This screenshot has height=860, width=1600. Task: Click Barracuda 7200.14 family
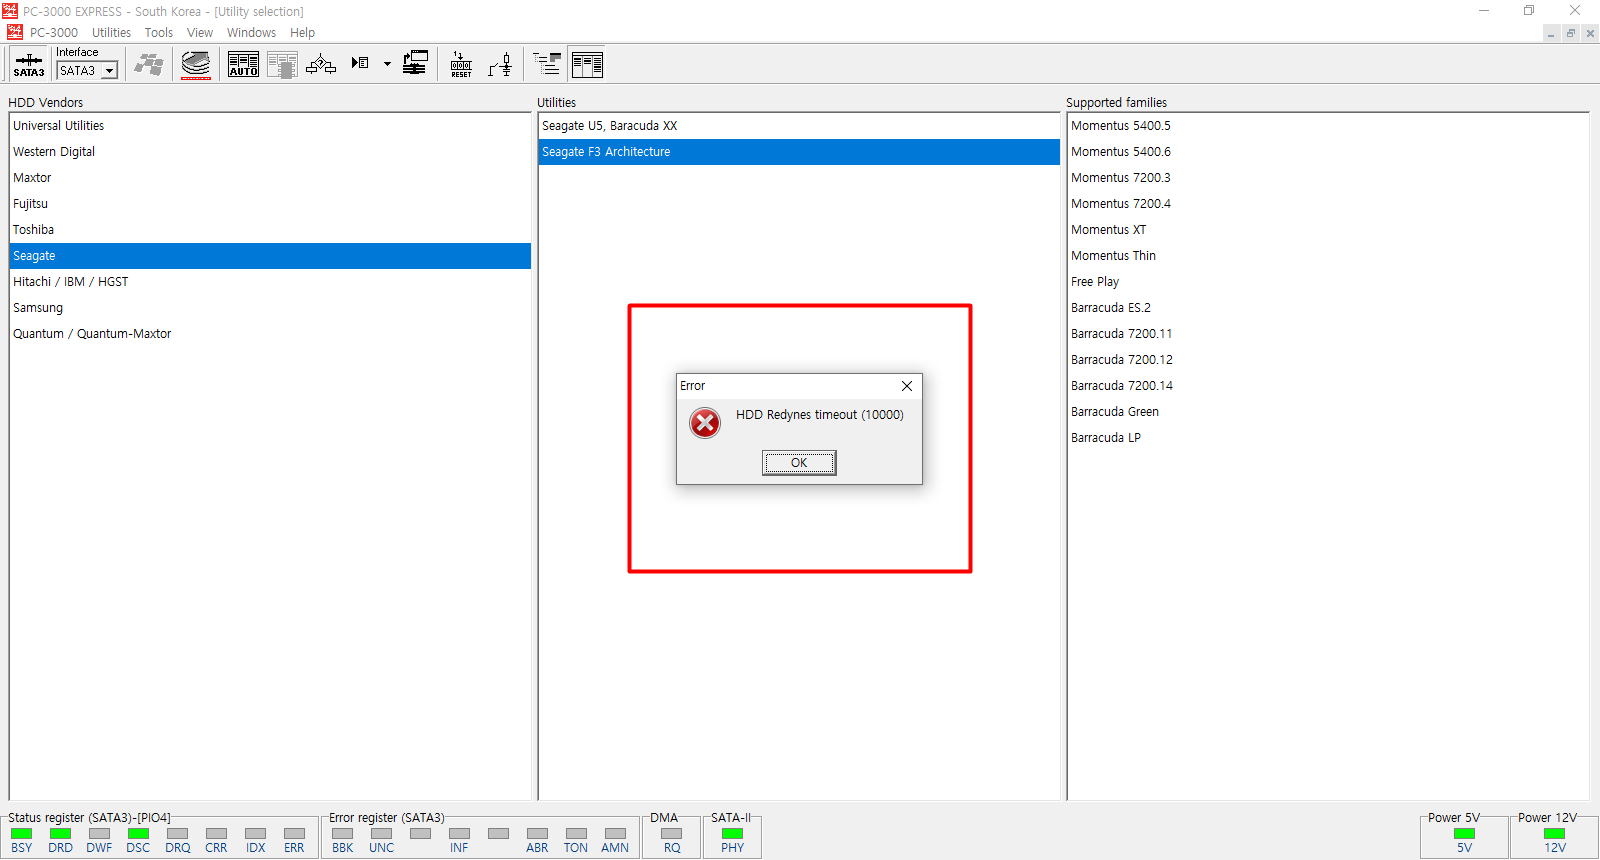[1327, 386]
